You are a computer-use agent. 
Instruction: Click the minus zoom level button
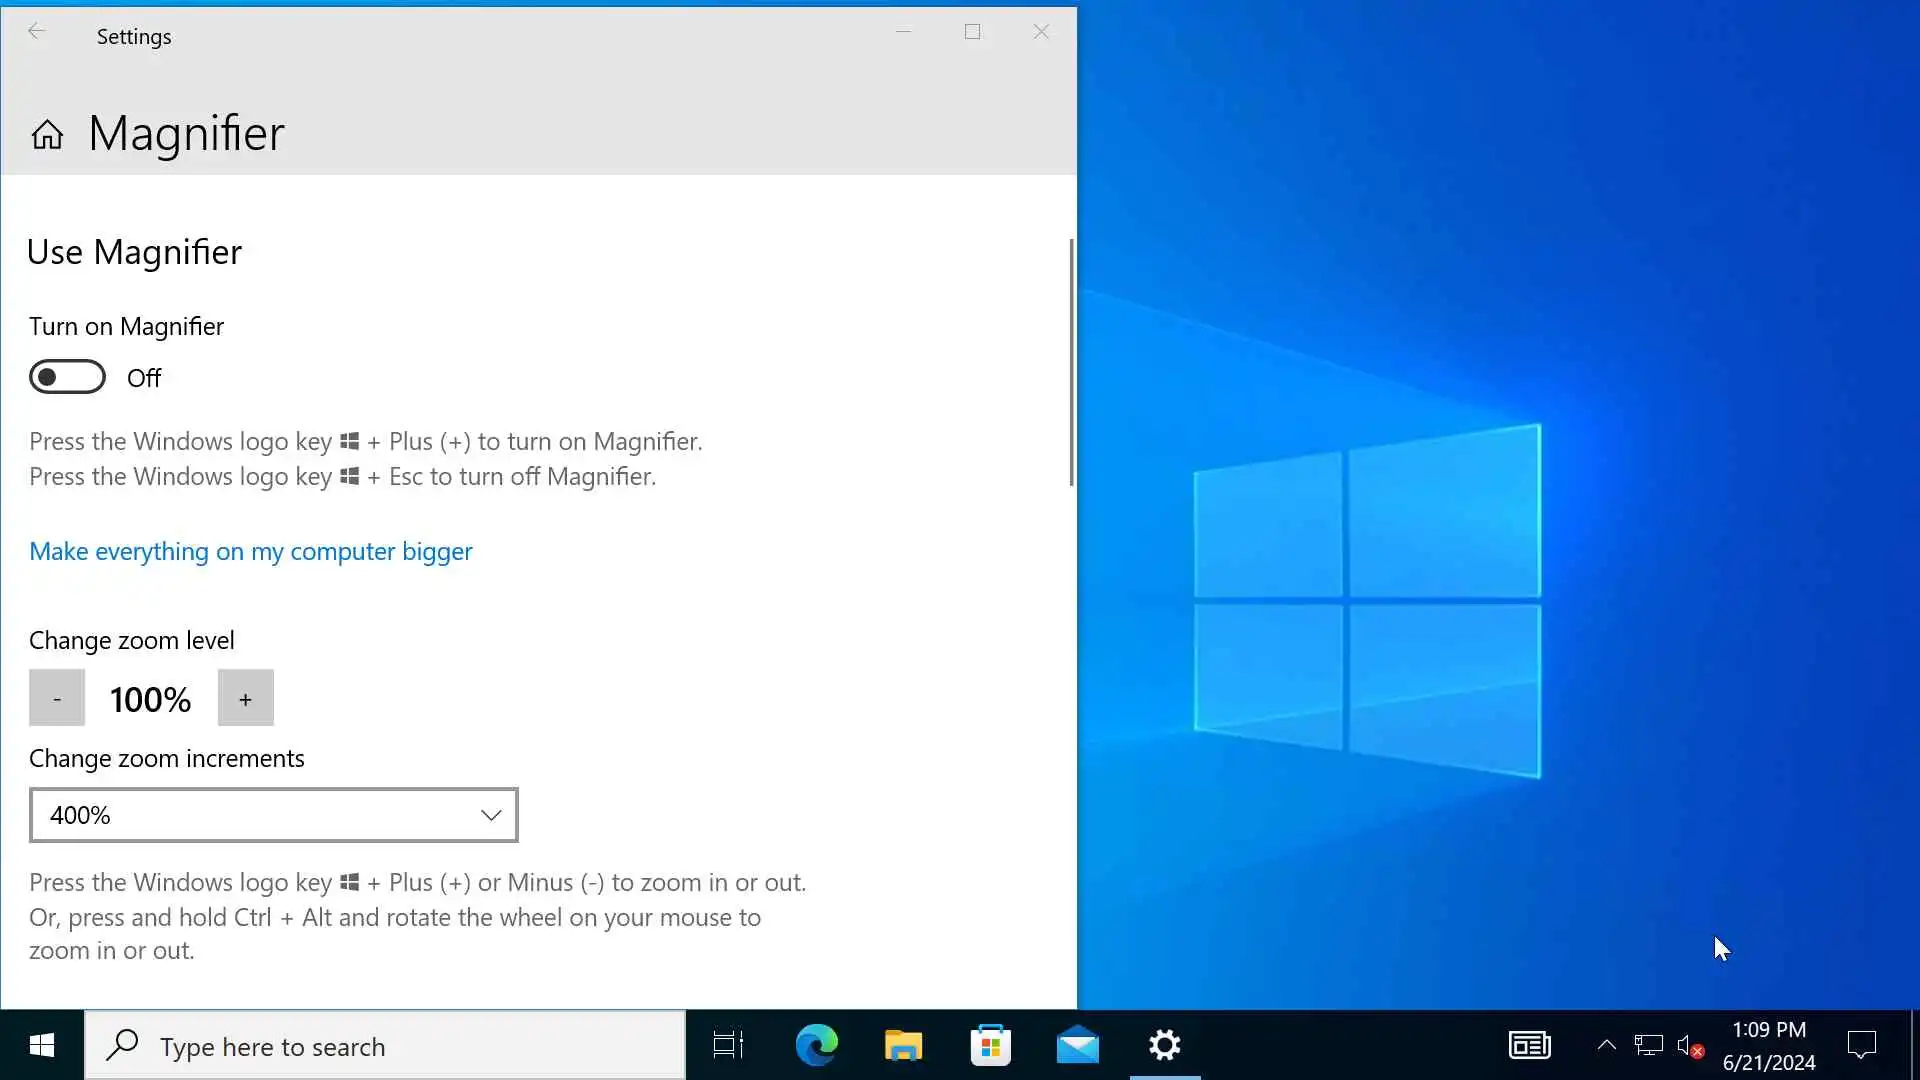pyautogui.click(x=57, y=698)
